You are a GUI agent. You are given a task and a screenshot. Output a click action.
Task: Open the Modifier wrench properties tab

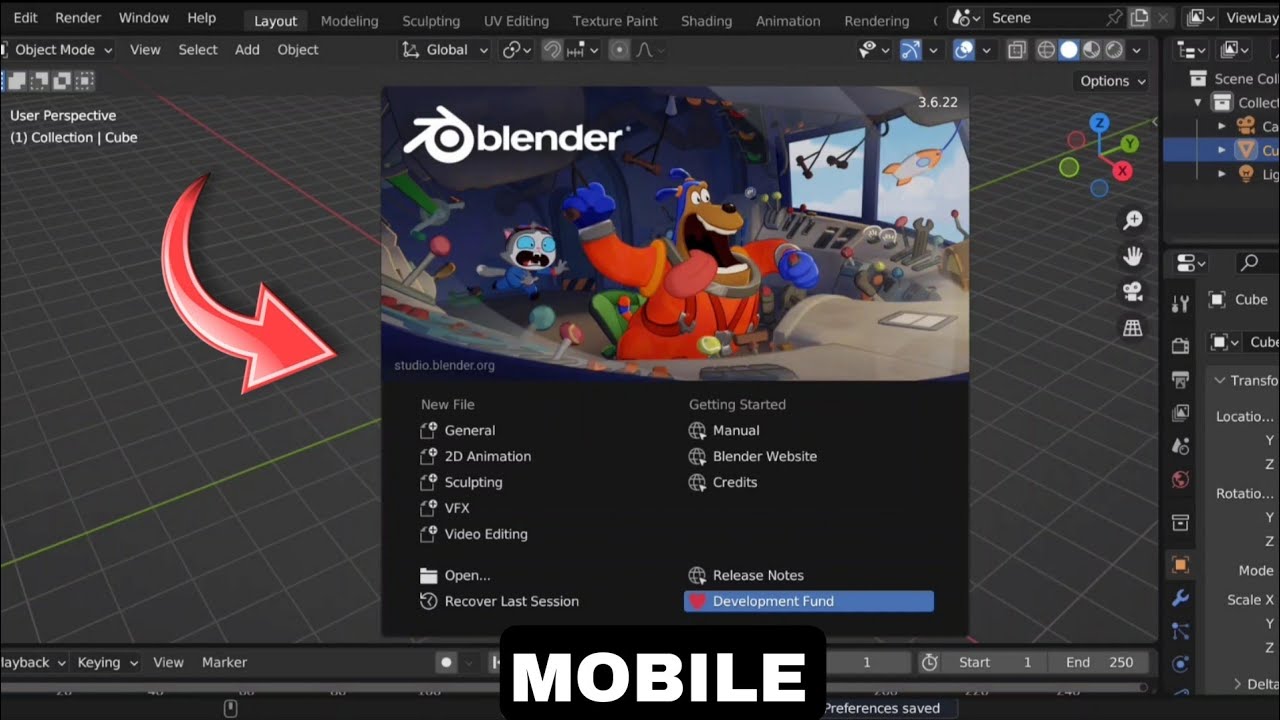coord(1181,598)
